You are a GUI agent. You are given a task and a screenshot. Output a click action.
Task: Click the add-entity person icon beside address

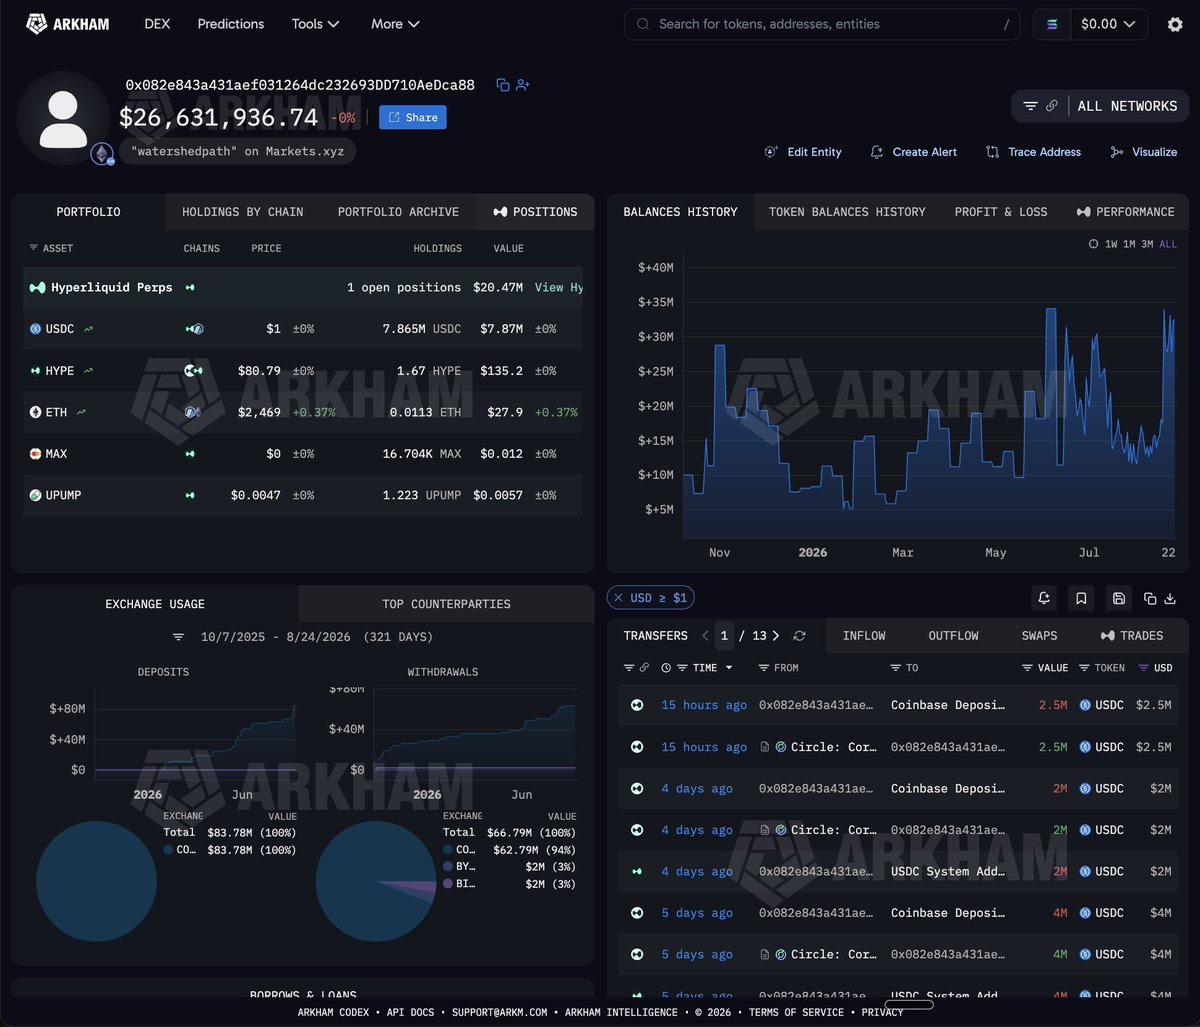(523, 85)
